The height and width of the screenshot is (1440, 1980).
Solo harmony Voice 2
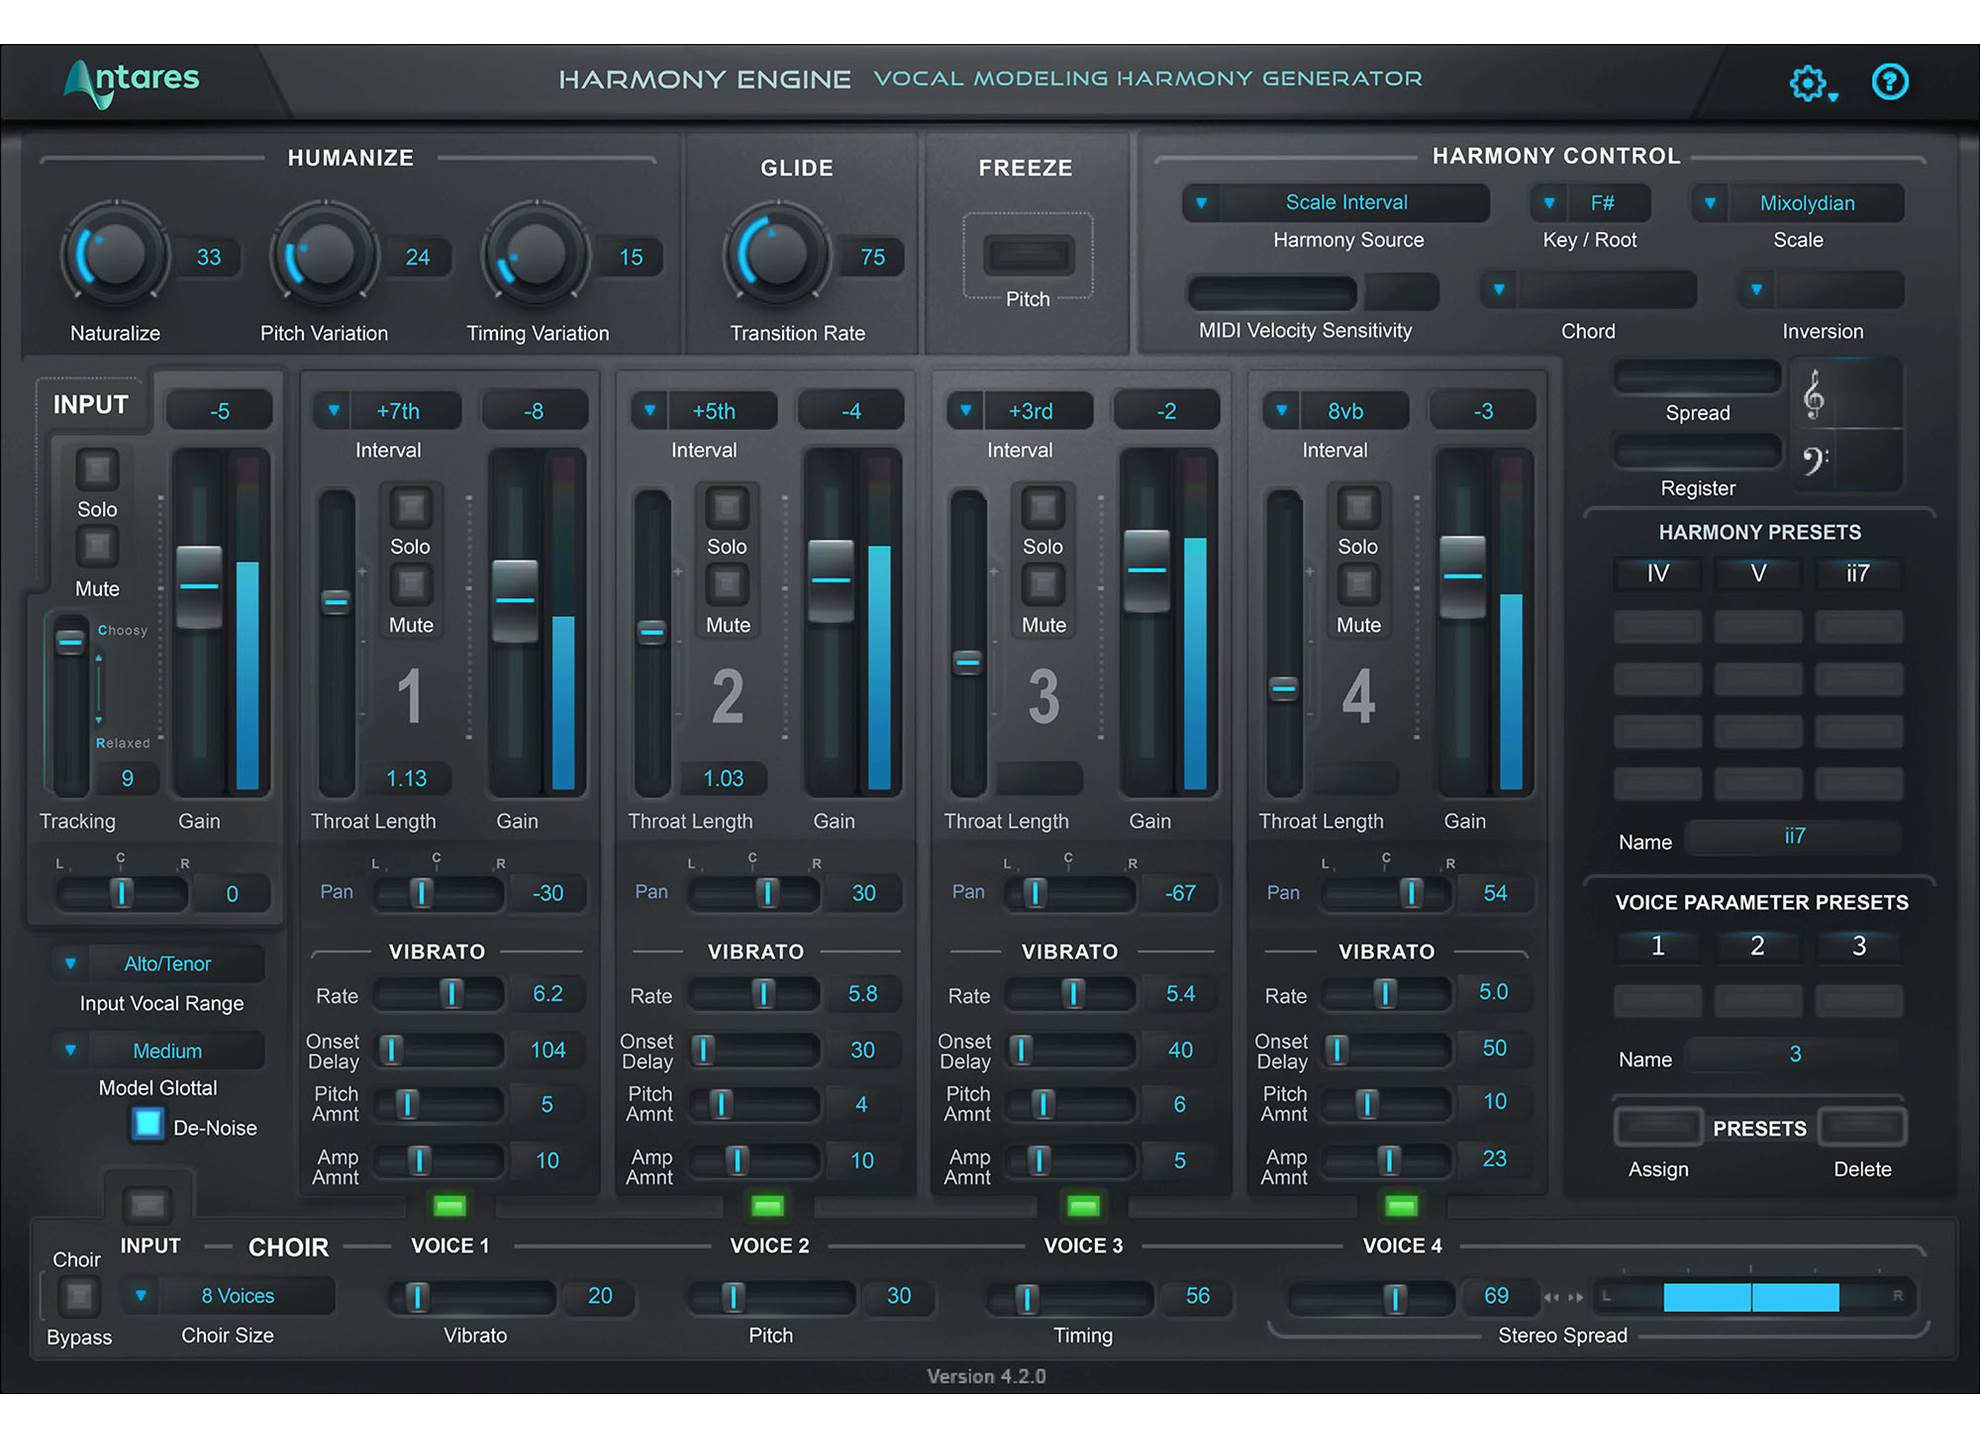(727, 507)
